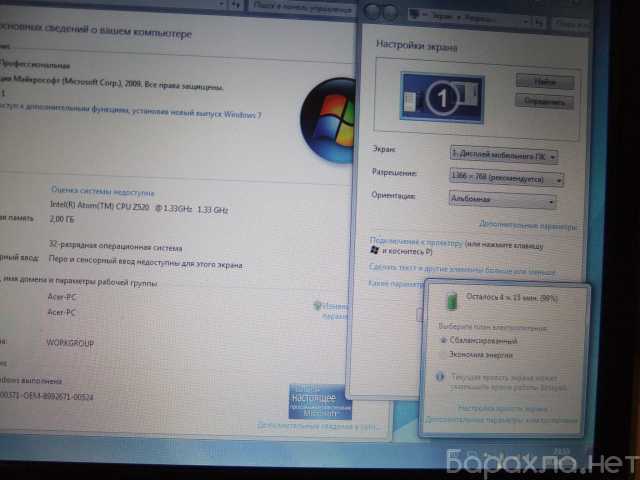Click the Поиск в панели управления search field
This screenshot has height=480, width=640.
pyautogui.click(x=301, y=7)
